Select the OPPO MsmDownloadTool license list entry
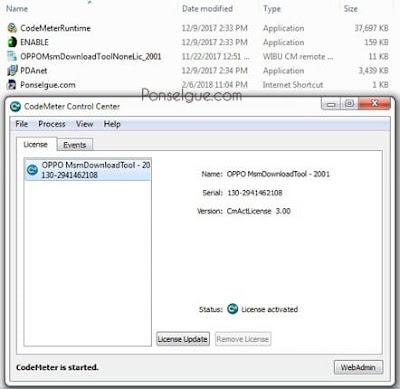 [88, 170]
